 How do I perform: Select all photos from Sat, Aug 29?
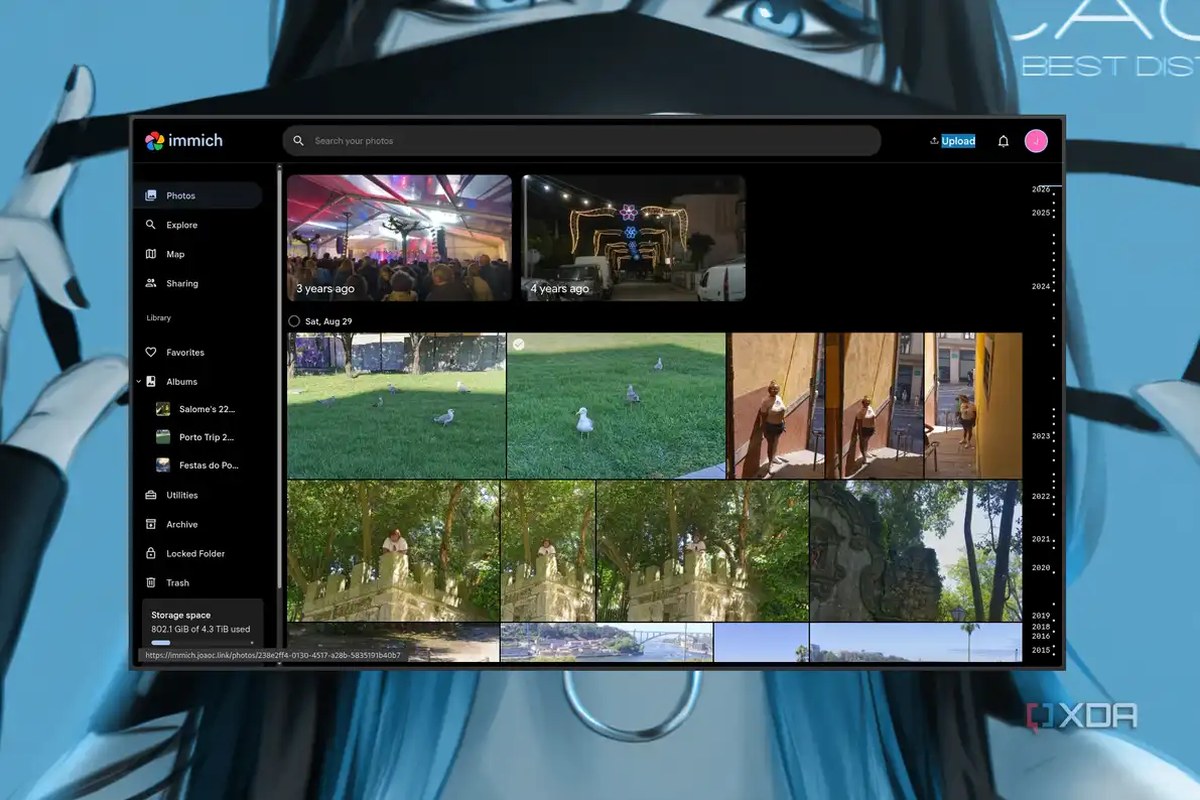294,321
